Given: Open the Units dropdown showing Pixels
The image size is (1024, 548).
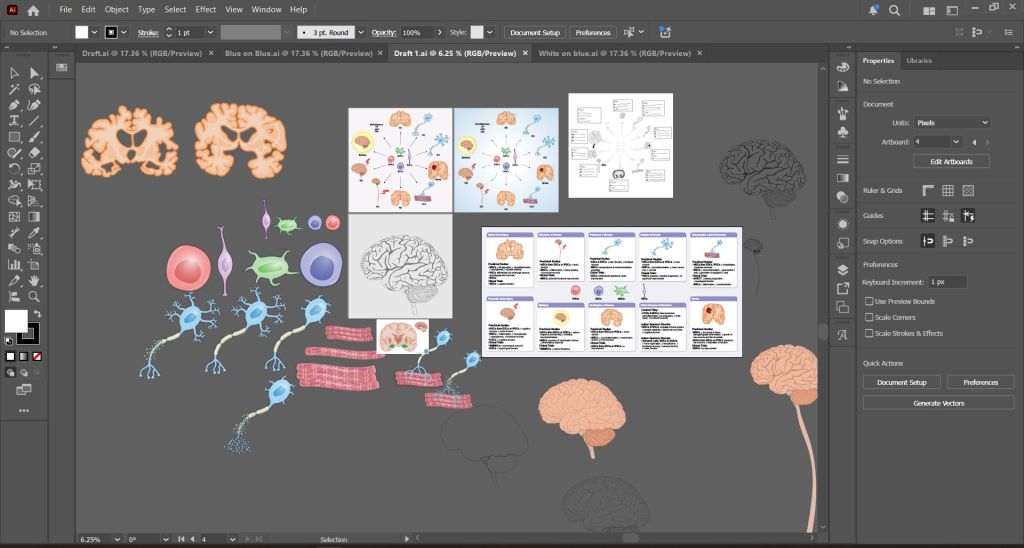Looking at the screenshot, I should coord(952,123).
